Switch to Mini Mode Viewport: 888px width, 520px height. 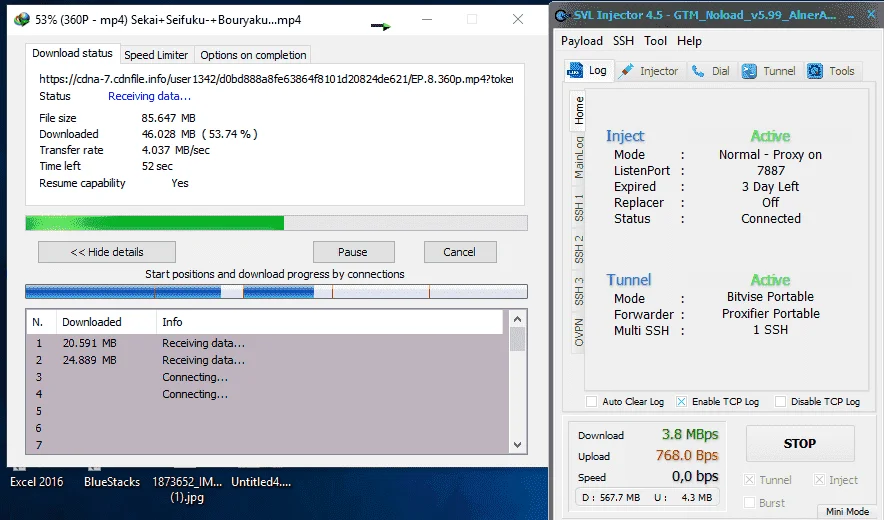click(x=847, y=512)
